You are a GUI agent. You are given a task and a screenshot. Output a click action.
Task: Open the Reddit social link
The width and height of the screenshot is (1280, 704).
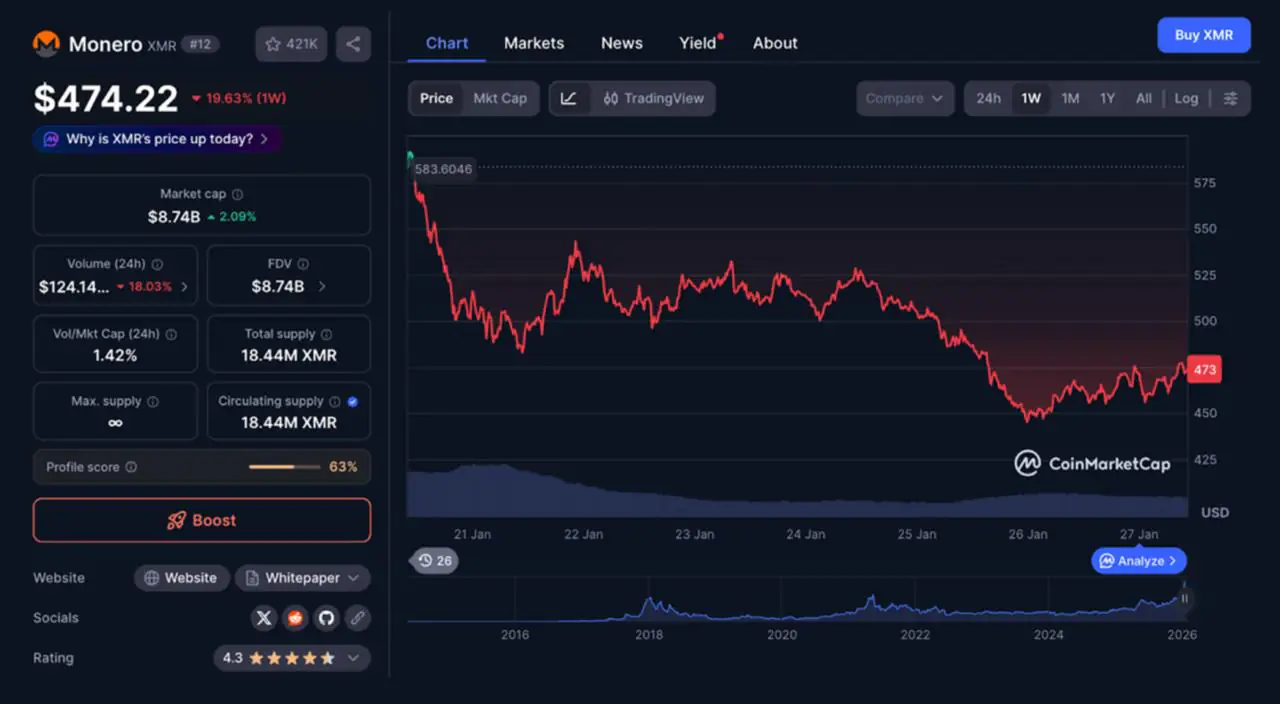point(295,618)
